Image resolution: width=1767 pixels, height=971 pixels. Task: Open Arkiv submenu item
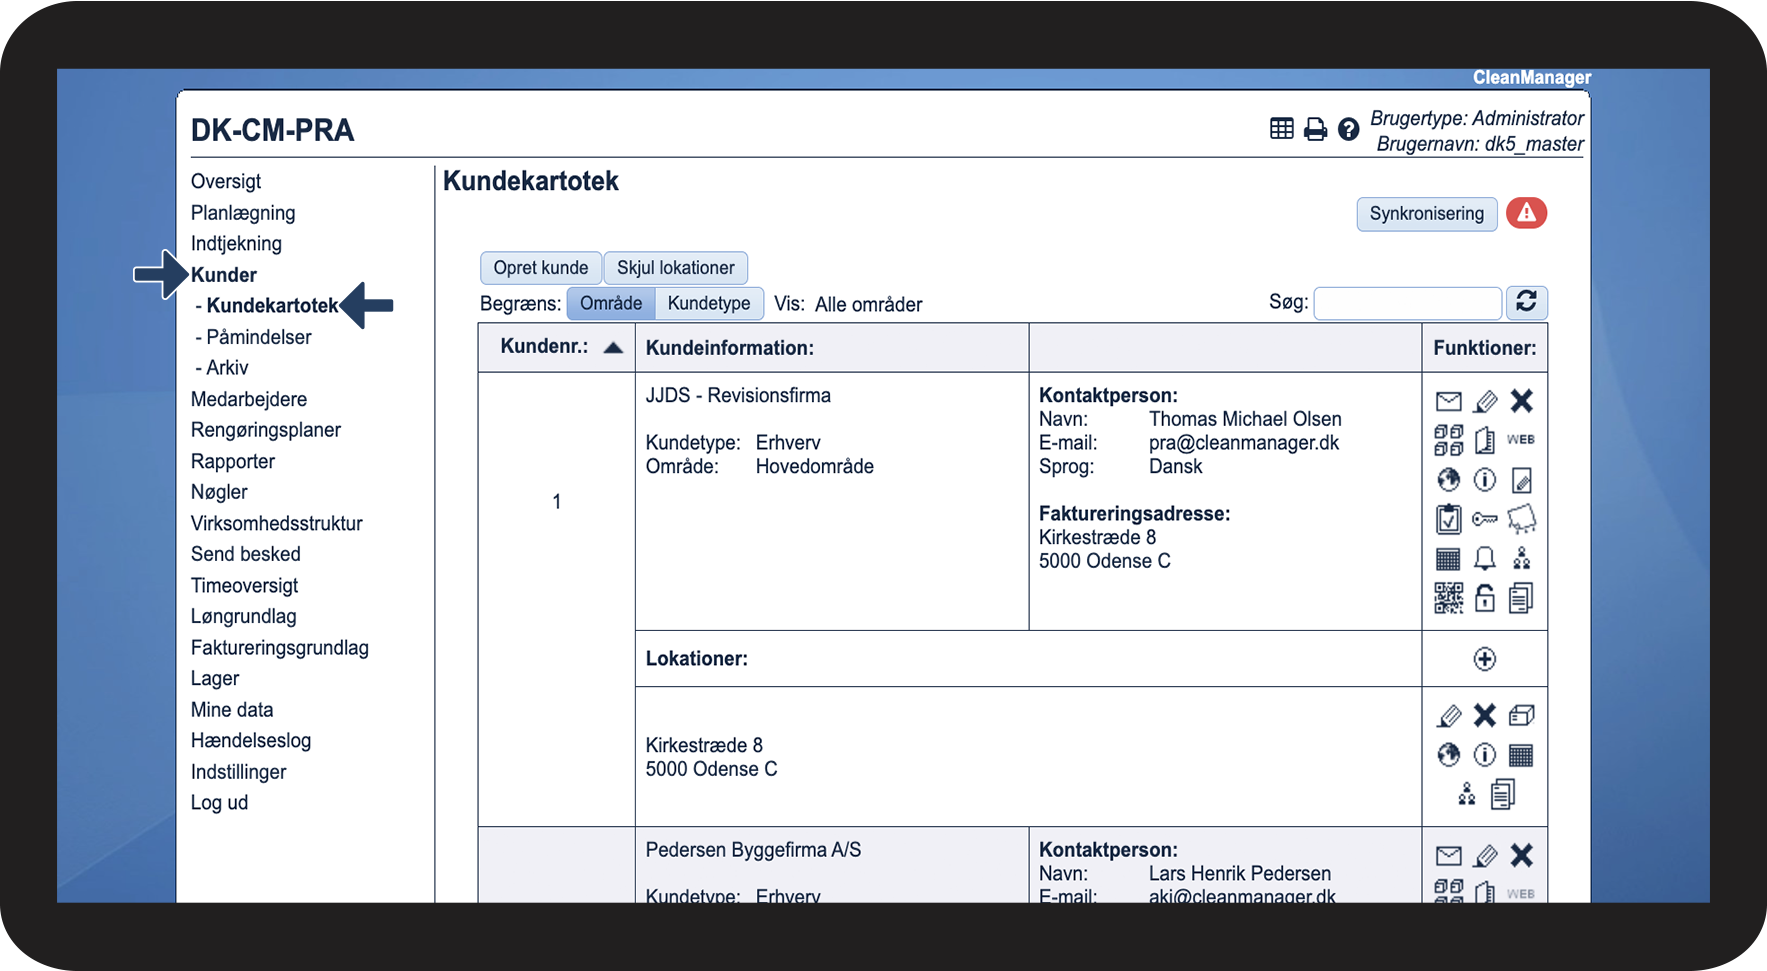[227, 368]
